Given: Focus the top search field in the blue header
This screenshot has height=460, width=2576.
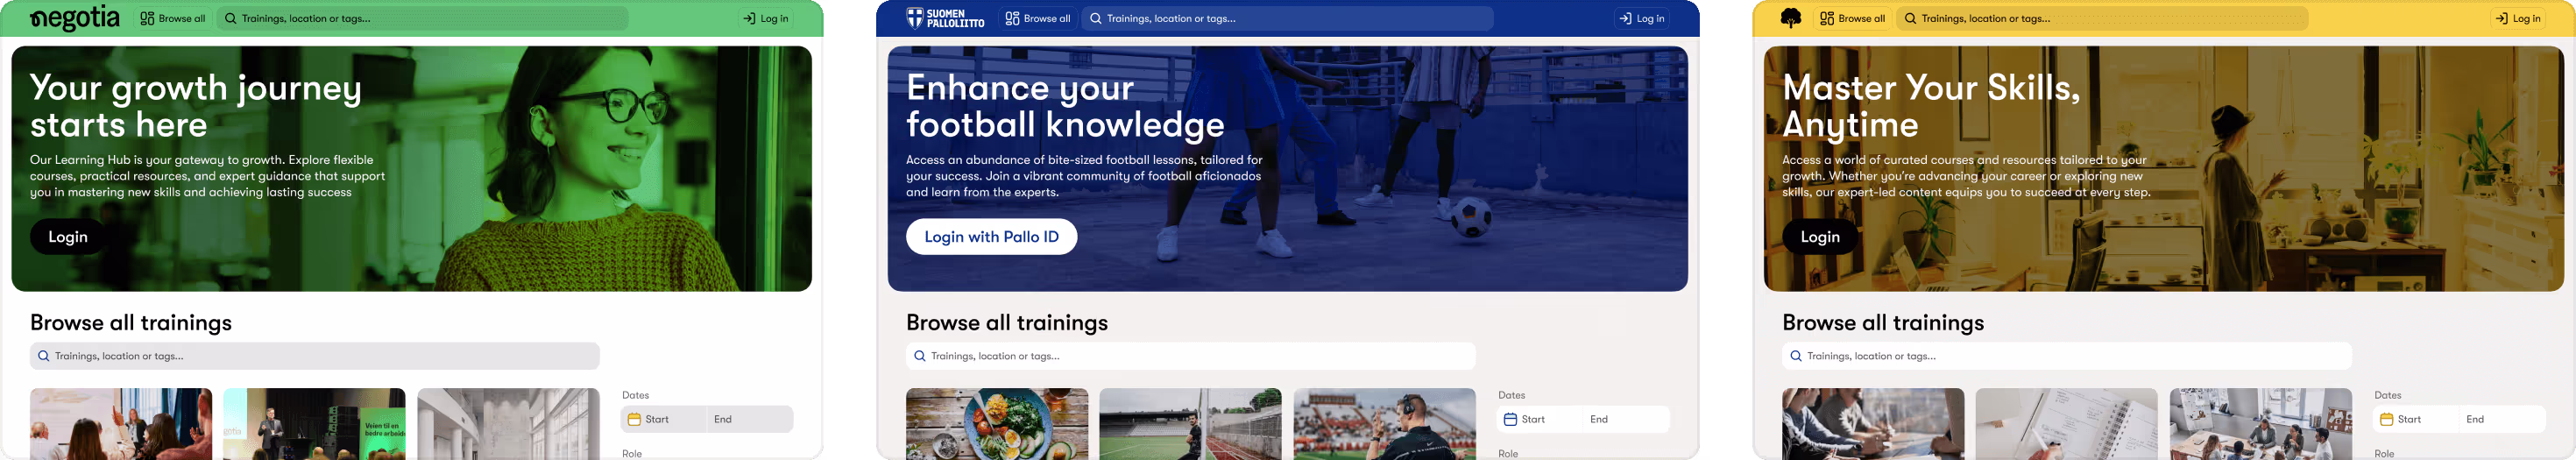Looking at the screenshot, I should [1288, 18].
